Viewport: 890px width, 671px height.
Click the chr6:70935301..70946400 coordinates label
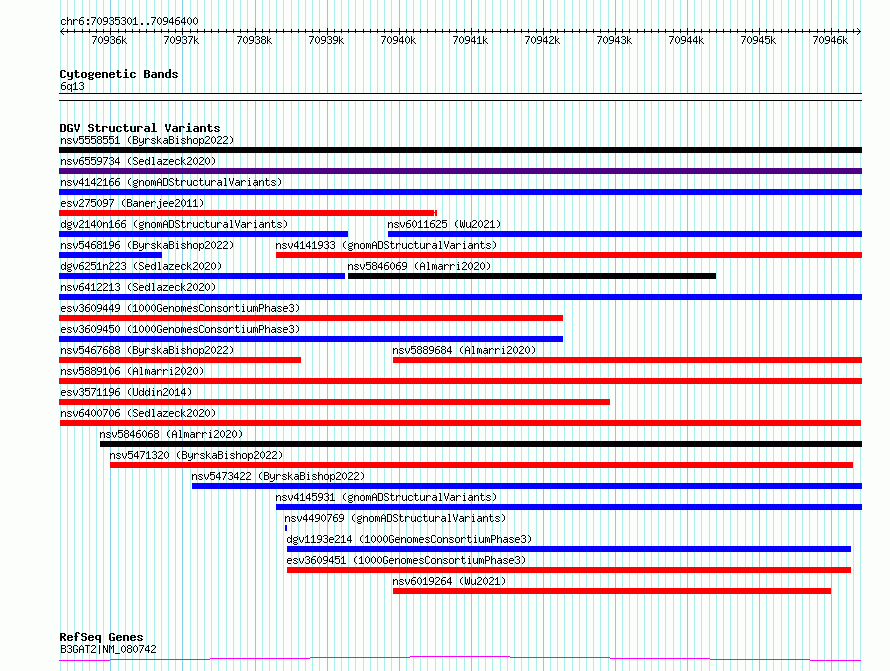(x=129, y=22)
